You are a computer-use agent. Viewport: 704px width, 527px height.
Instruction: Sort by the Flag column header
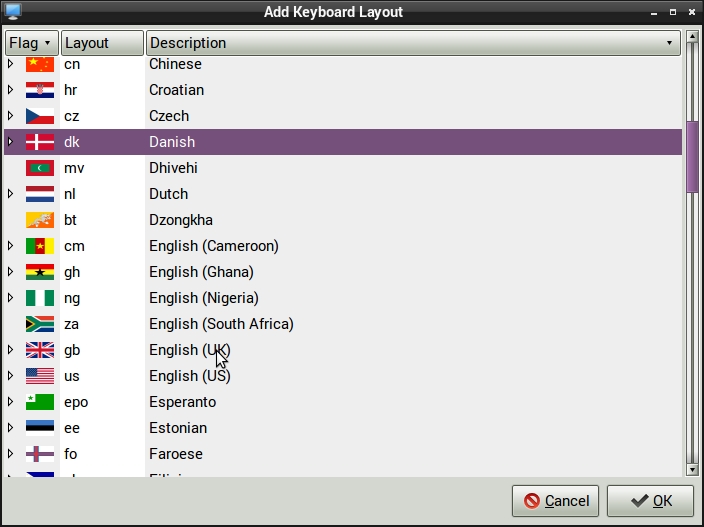pos(30,43)
